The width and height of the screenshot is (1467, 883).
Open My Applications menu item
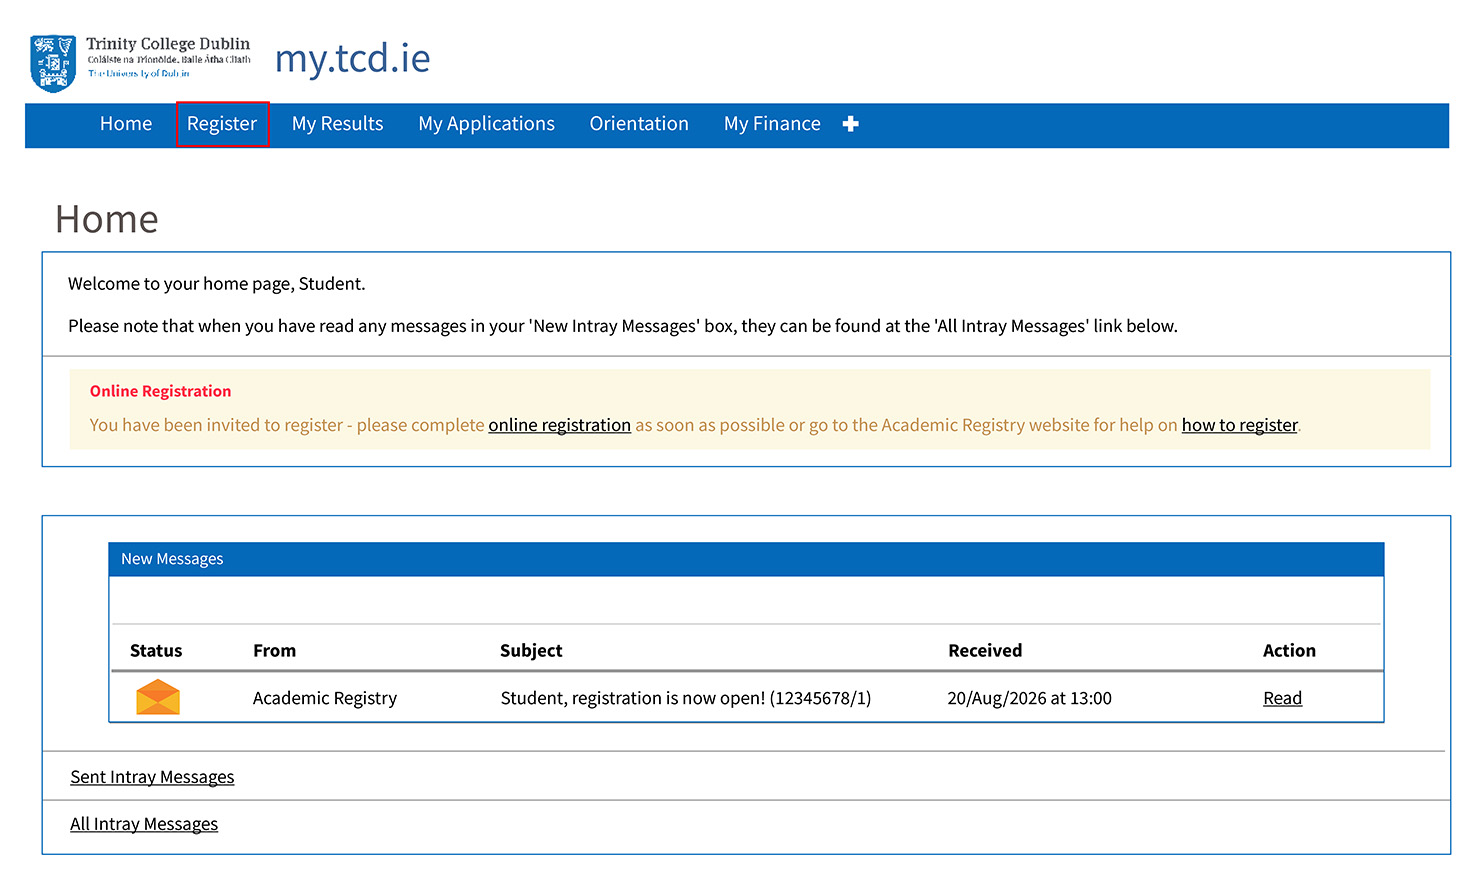[487, 124]
